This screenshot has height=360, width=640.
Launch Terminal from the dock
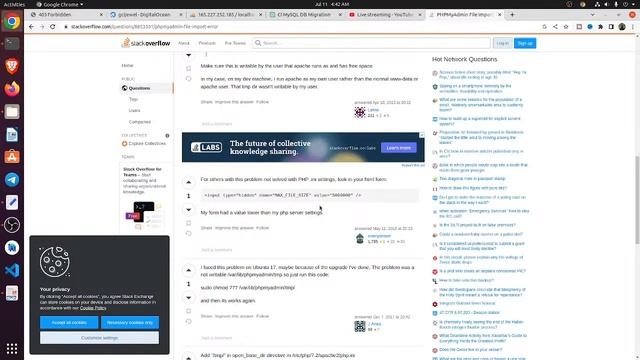point(12,43)
